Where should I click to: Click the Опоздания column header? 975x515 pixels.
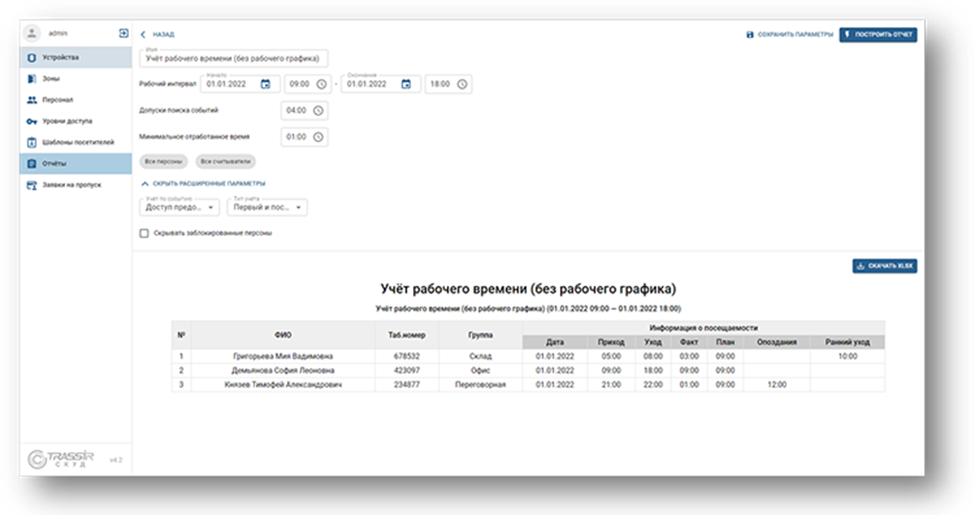coord(777,342)
